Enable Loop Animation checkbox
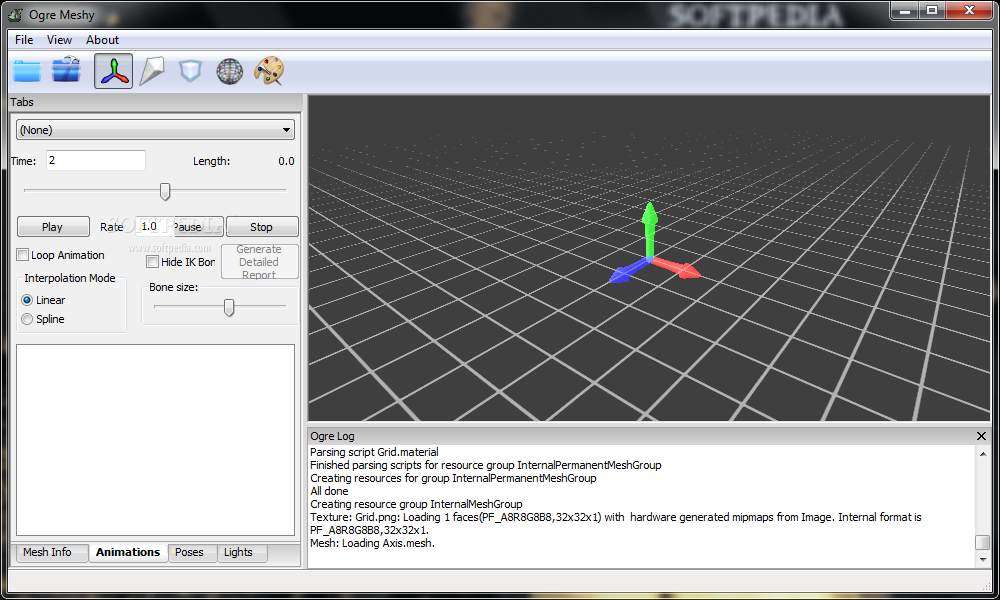The image size is (1000, 600). pyautogui.click(x=23, y=255)
